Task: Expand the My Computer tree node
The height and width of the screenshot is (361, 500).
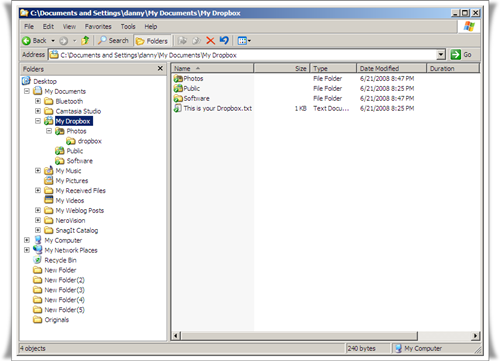Action: click(x=27, y=240)
